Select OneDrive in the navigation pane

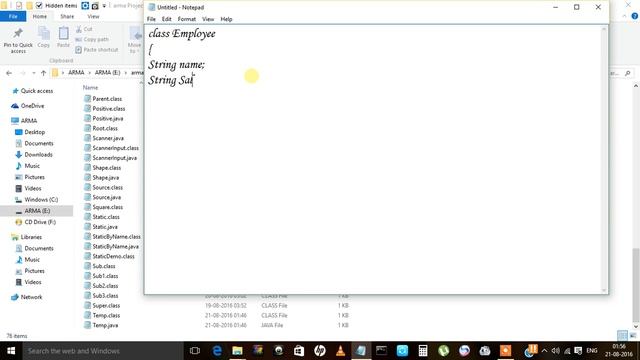(32, 106)
